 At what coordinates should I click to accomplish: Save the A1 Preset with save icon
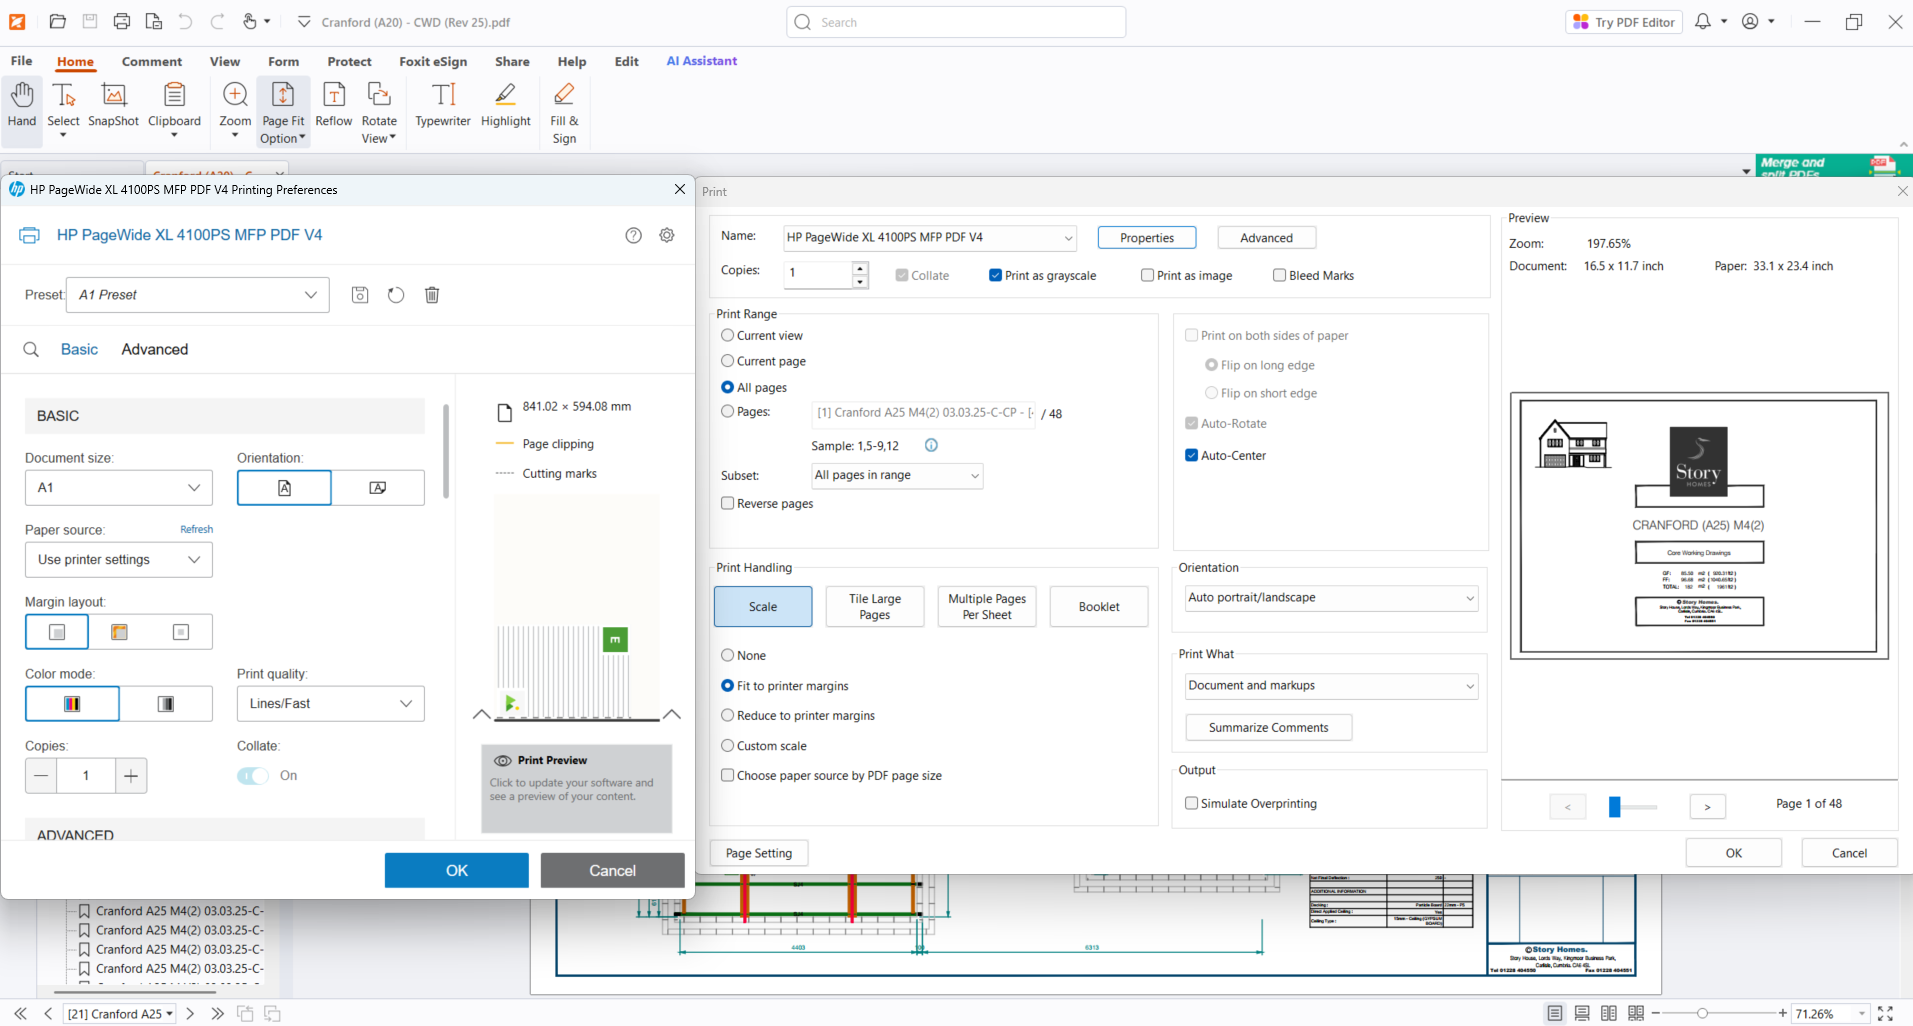tap(360, 295)
